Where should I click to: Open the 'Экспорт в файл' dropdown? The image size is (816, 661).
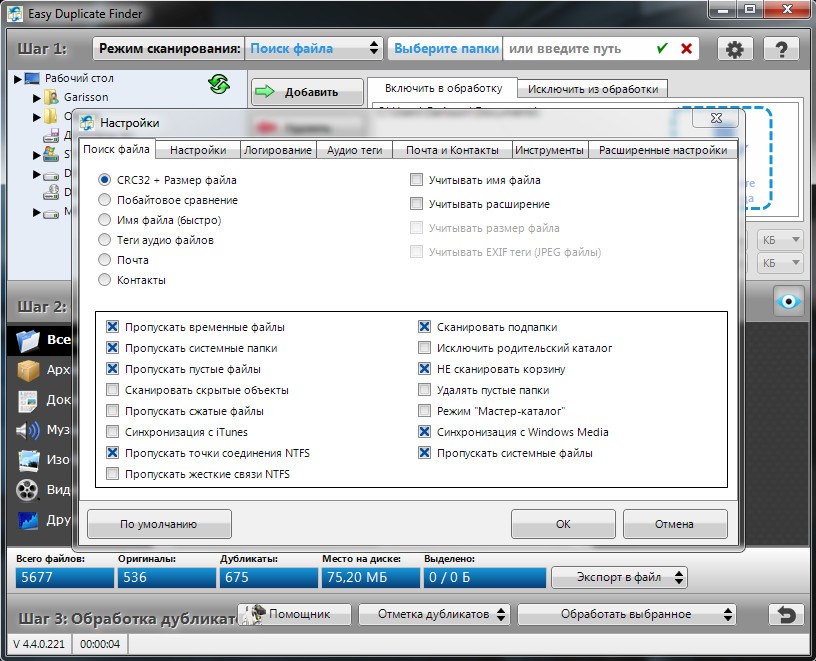(619, 577)
